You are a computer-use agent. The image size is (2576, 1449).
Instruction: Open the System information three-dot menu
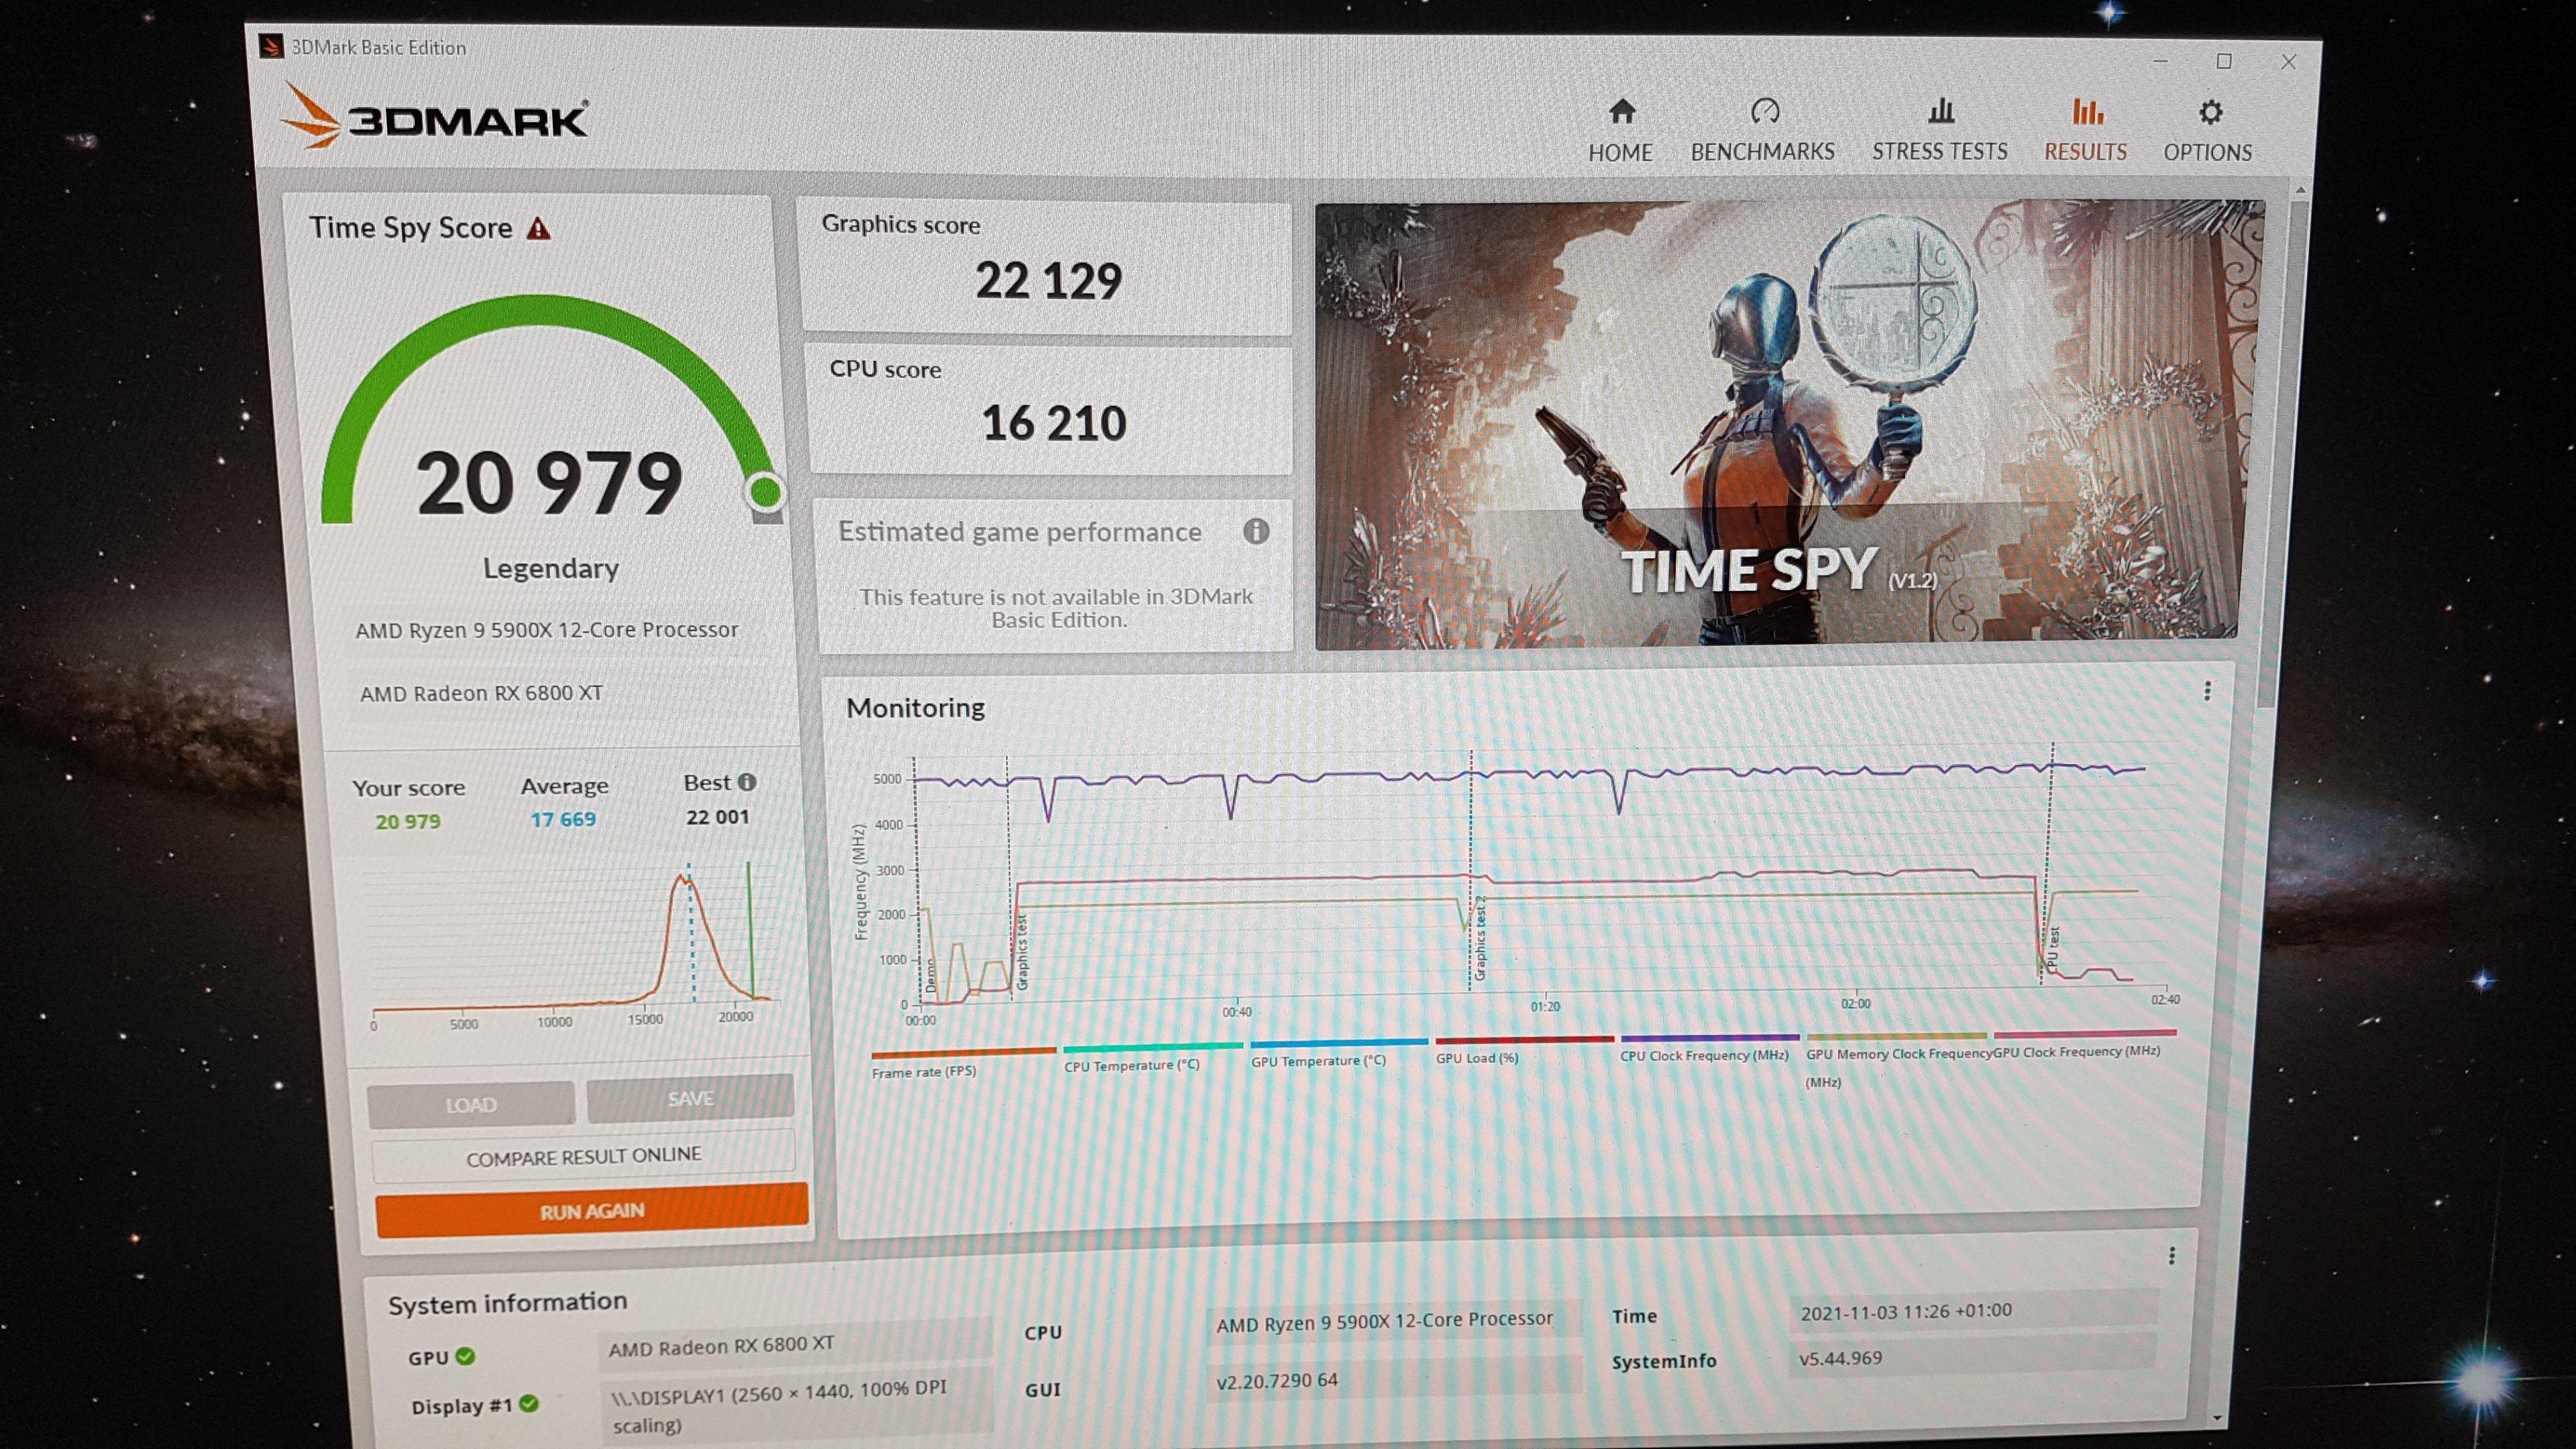click(2171, 1256)
